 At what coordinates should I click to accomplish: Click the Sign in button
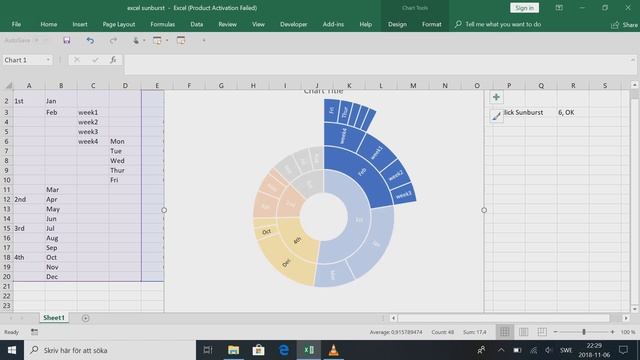pos(524,8)
